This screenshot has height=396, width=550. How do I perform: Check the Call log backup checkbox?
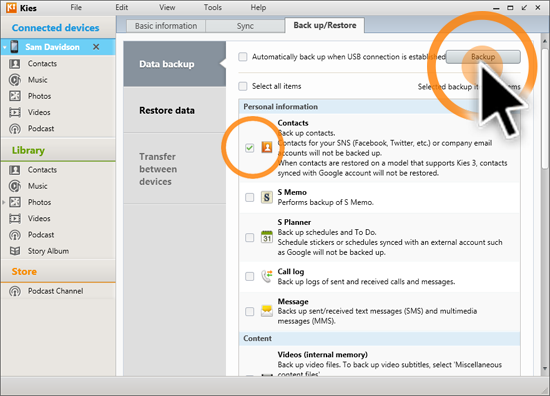click(x=249, y=276)
